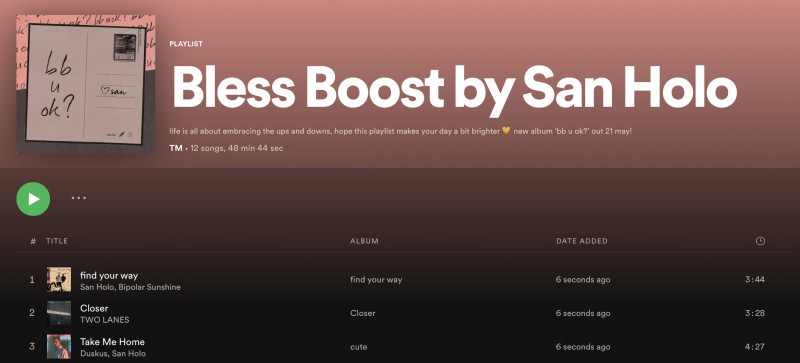The width and height of the screenshot is (800, 363).
Task: Open the Closer album link
Action: click(x=363, y=313)
